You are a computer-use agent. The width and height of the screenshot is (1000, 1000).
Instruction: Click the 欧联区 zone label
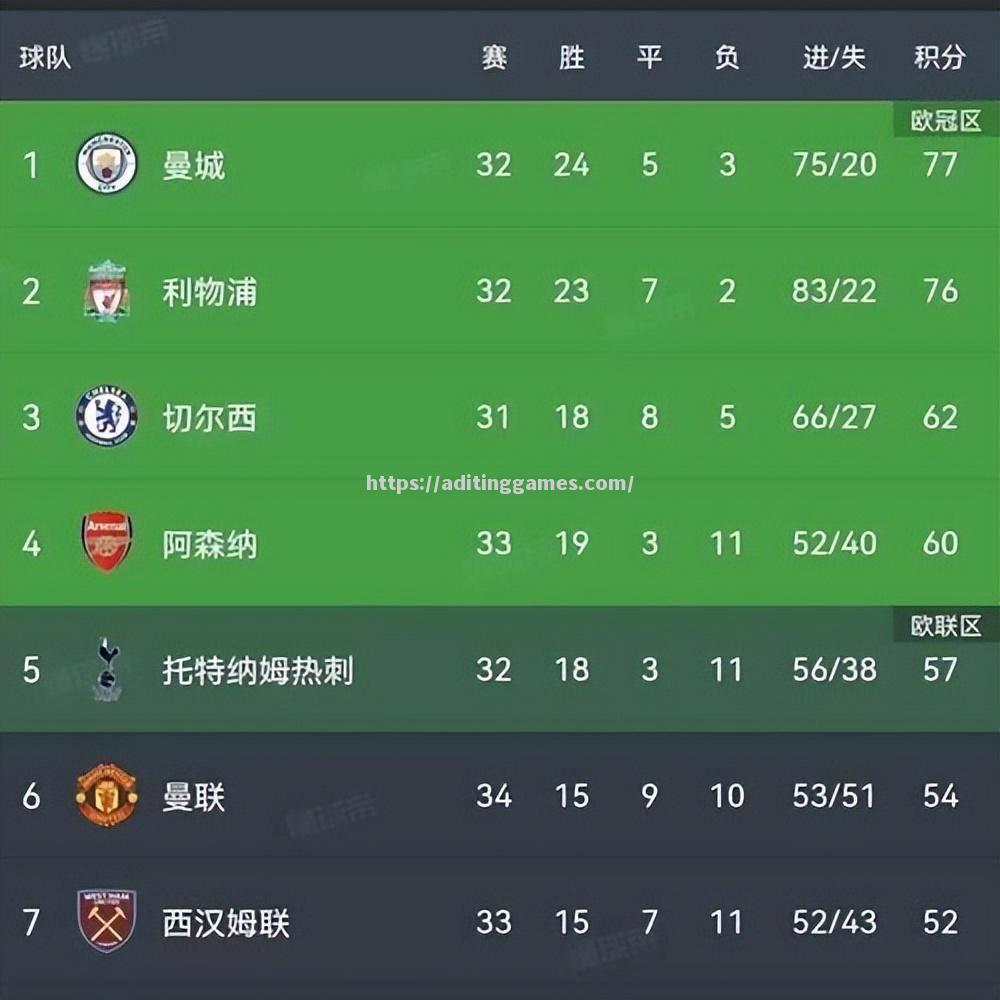[x=945, y=626]
